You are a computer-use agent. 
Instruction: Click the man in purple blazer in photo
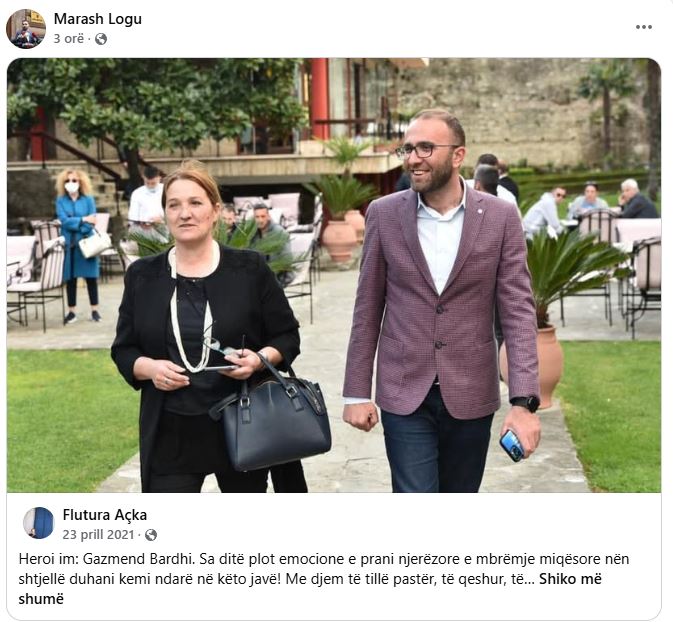pos(442,300)
